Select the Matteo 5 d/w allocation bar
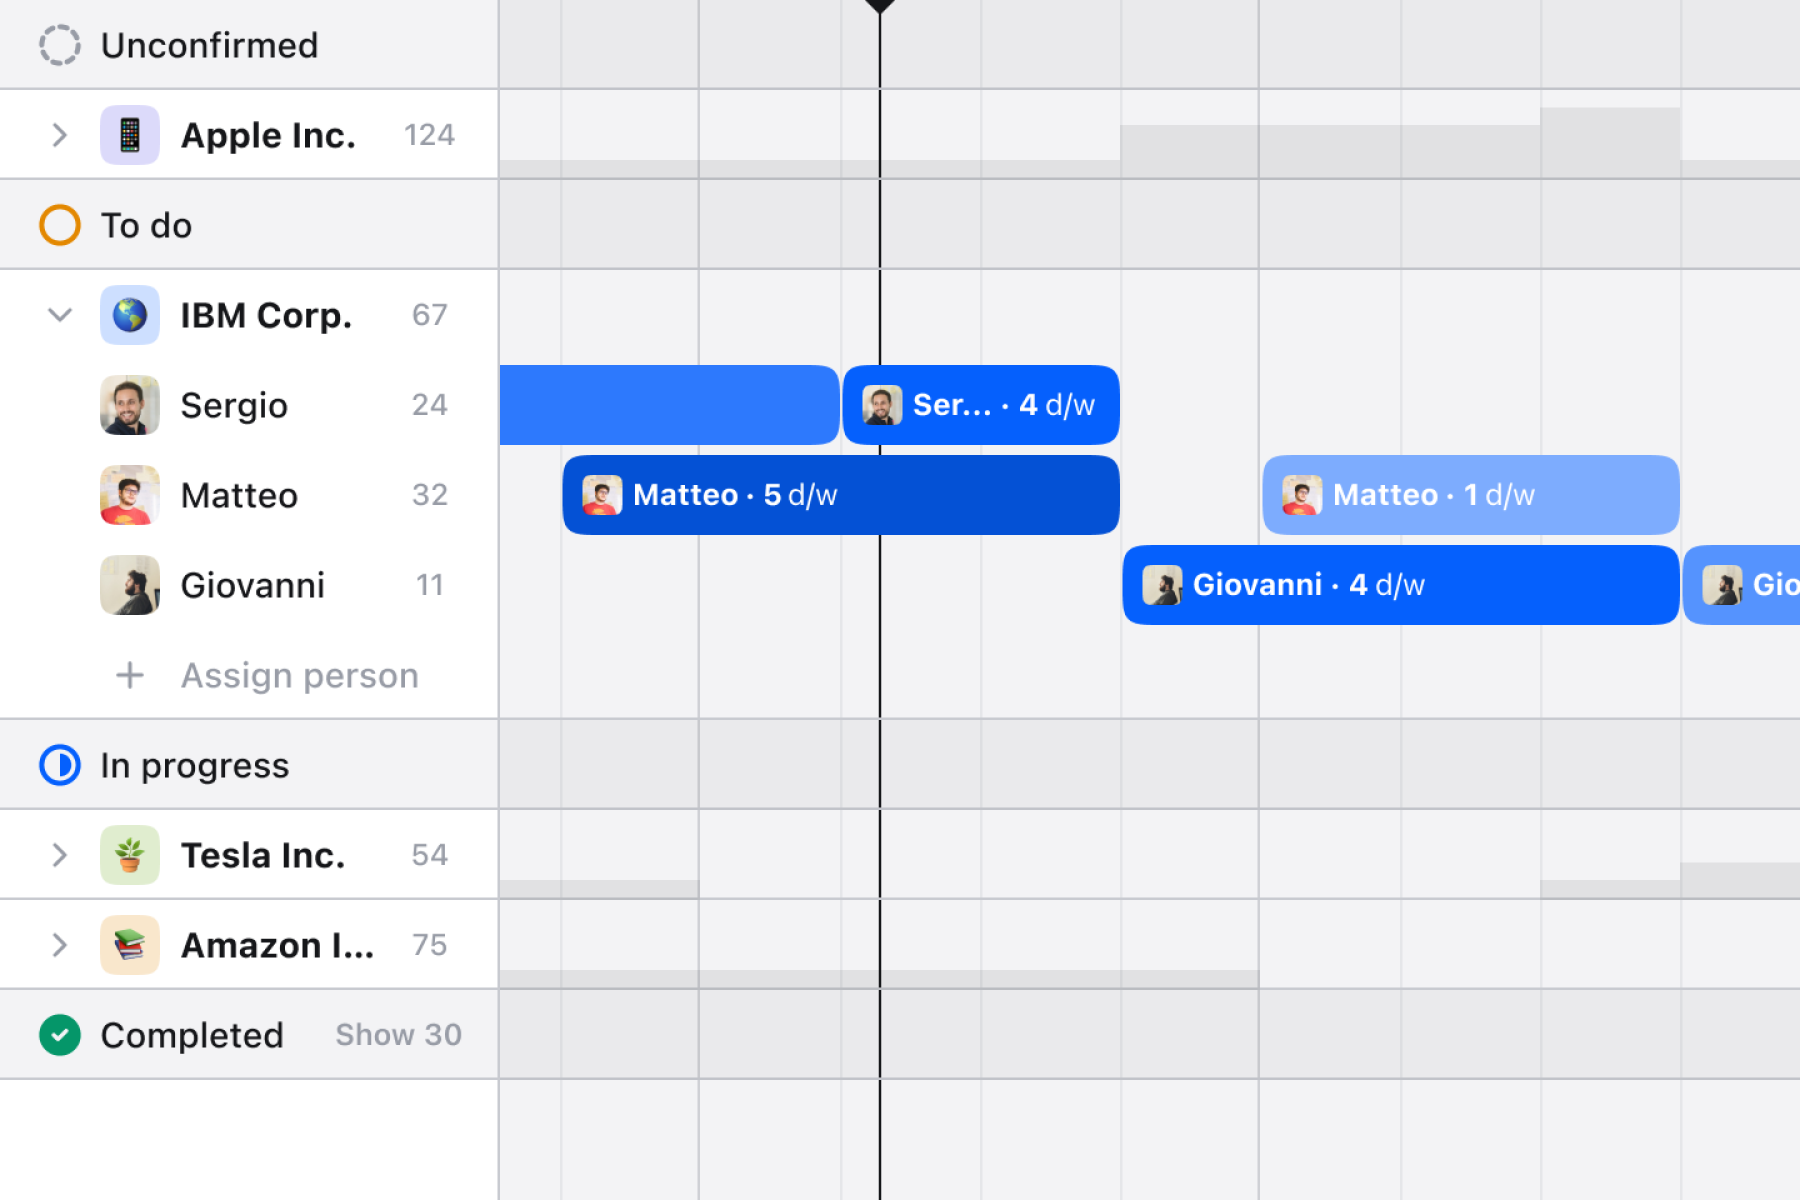 coord(841,495)
